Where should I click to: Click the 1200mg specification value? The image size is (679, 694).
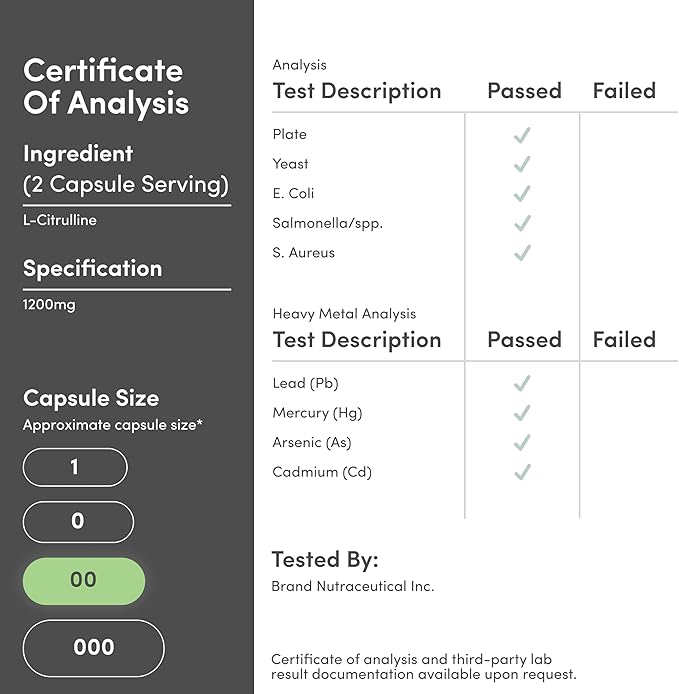coord(49,304)
